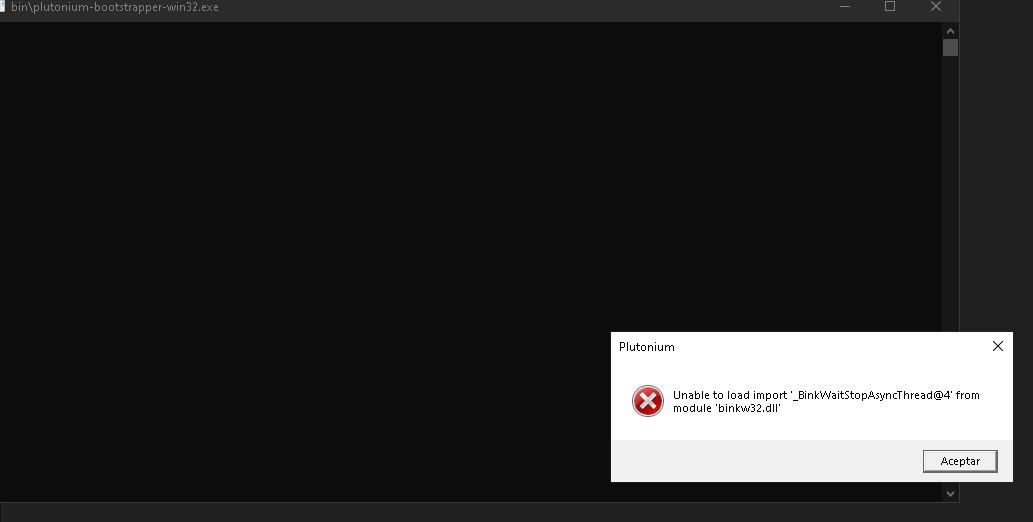
Task: Click the 'Plutonium' dialog title
Action: 646,347
